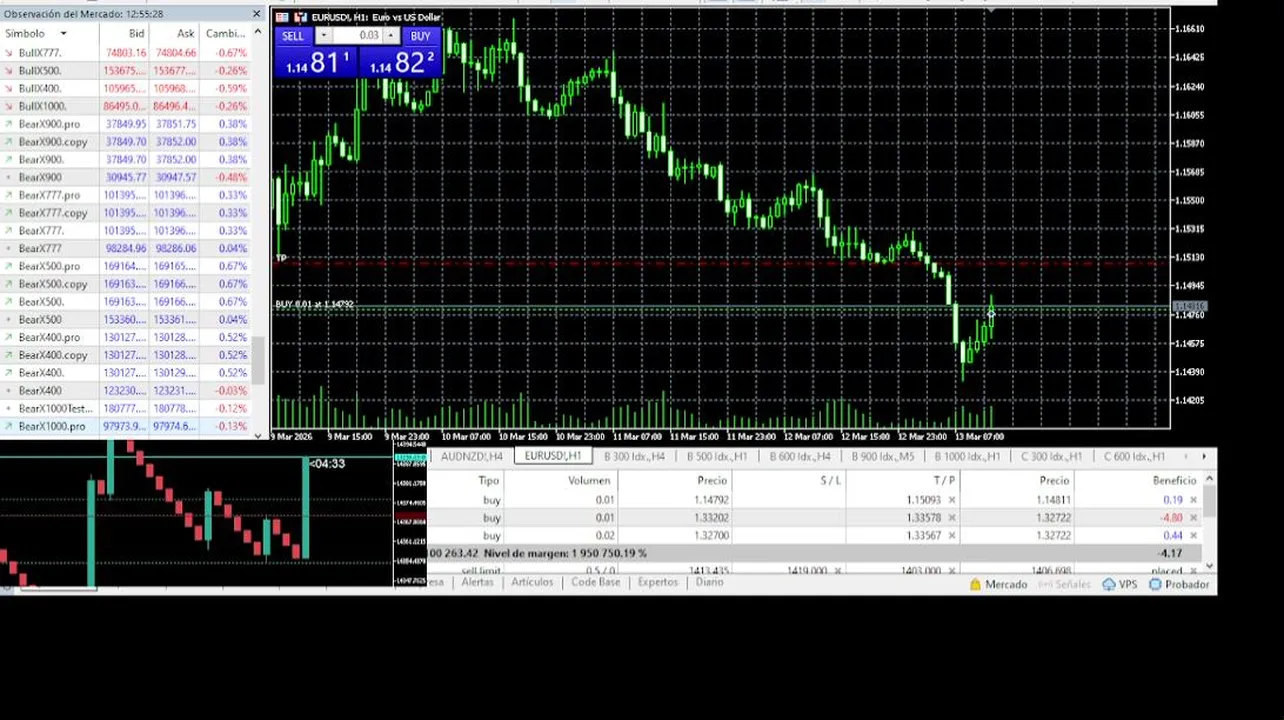
Task: Close the Market Watch panel
Action: (256, 14)
